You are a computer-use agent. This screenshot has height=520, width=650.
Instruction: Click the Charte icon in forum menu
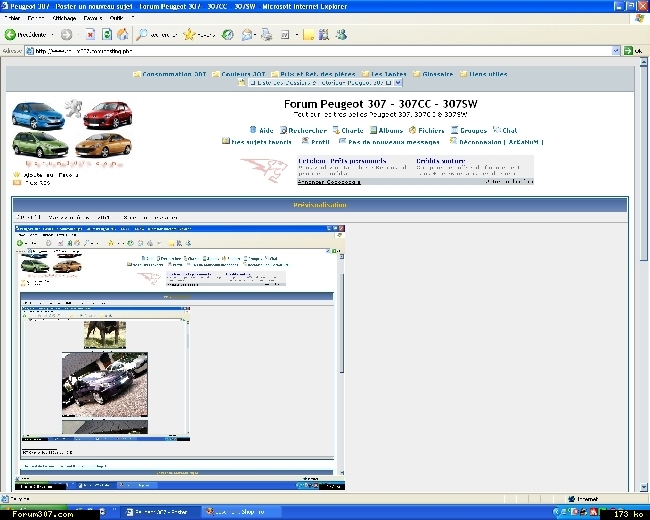[336, 130]
